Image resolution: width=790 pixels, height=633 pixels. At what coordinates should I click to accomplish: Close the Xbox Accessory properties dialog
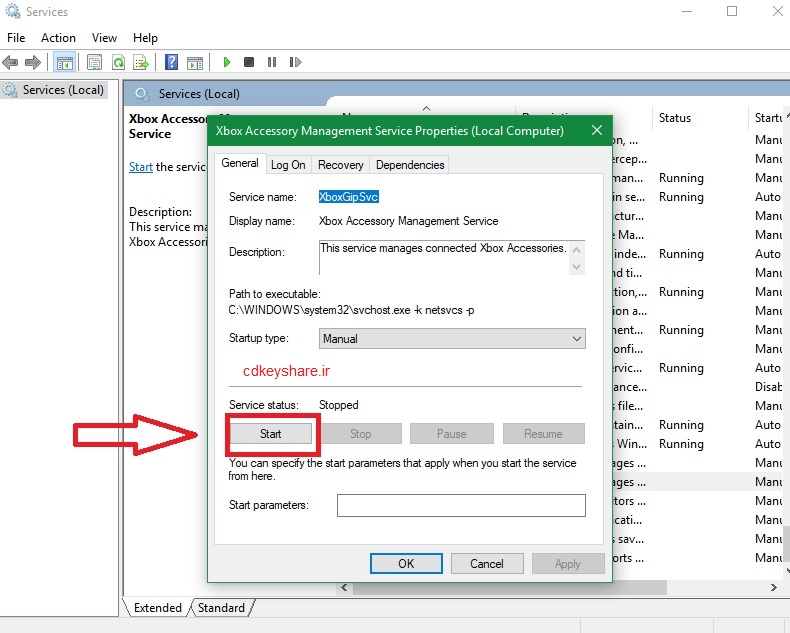pos(597,131)
